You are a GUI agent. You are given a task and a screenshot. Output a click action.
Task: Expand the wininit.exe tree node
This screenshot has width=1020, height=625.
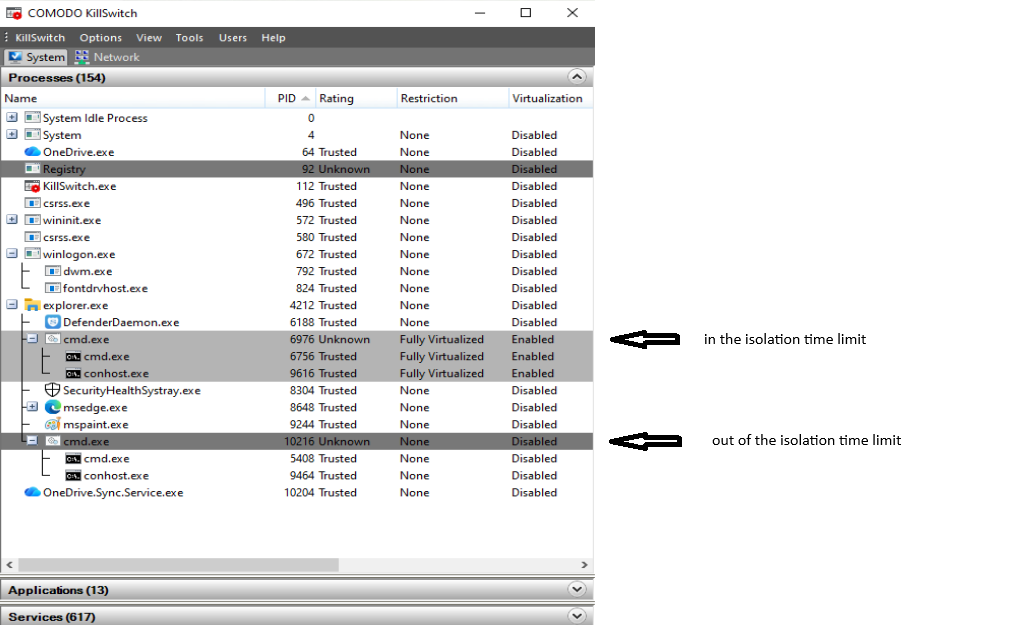[12, 219]
